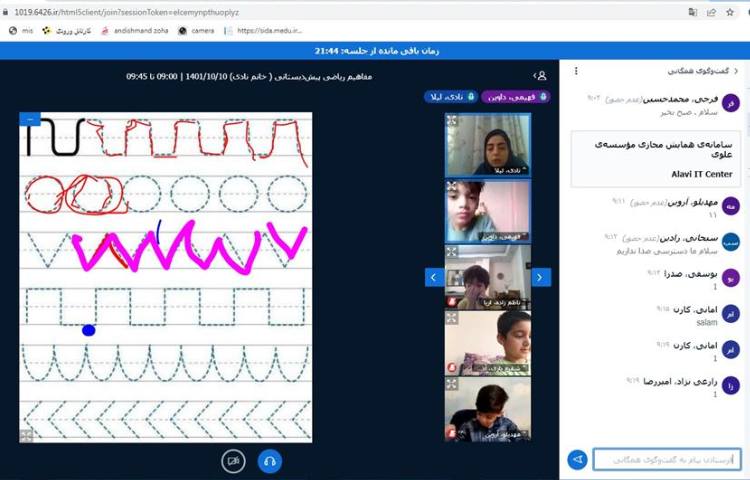Open the users list toggle icon
The height and width of the screenshot is (480, 750).
pyautogui.click(x=541, y=75)
